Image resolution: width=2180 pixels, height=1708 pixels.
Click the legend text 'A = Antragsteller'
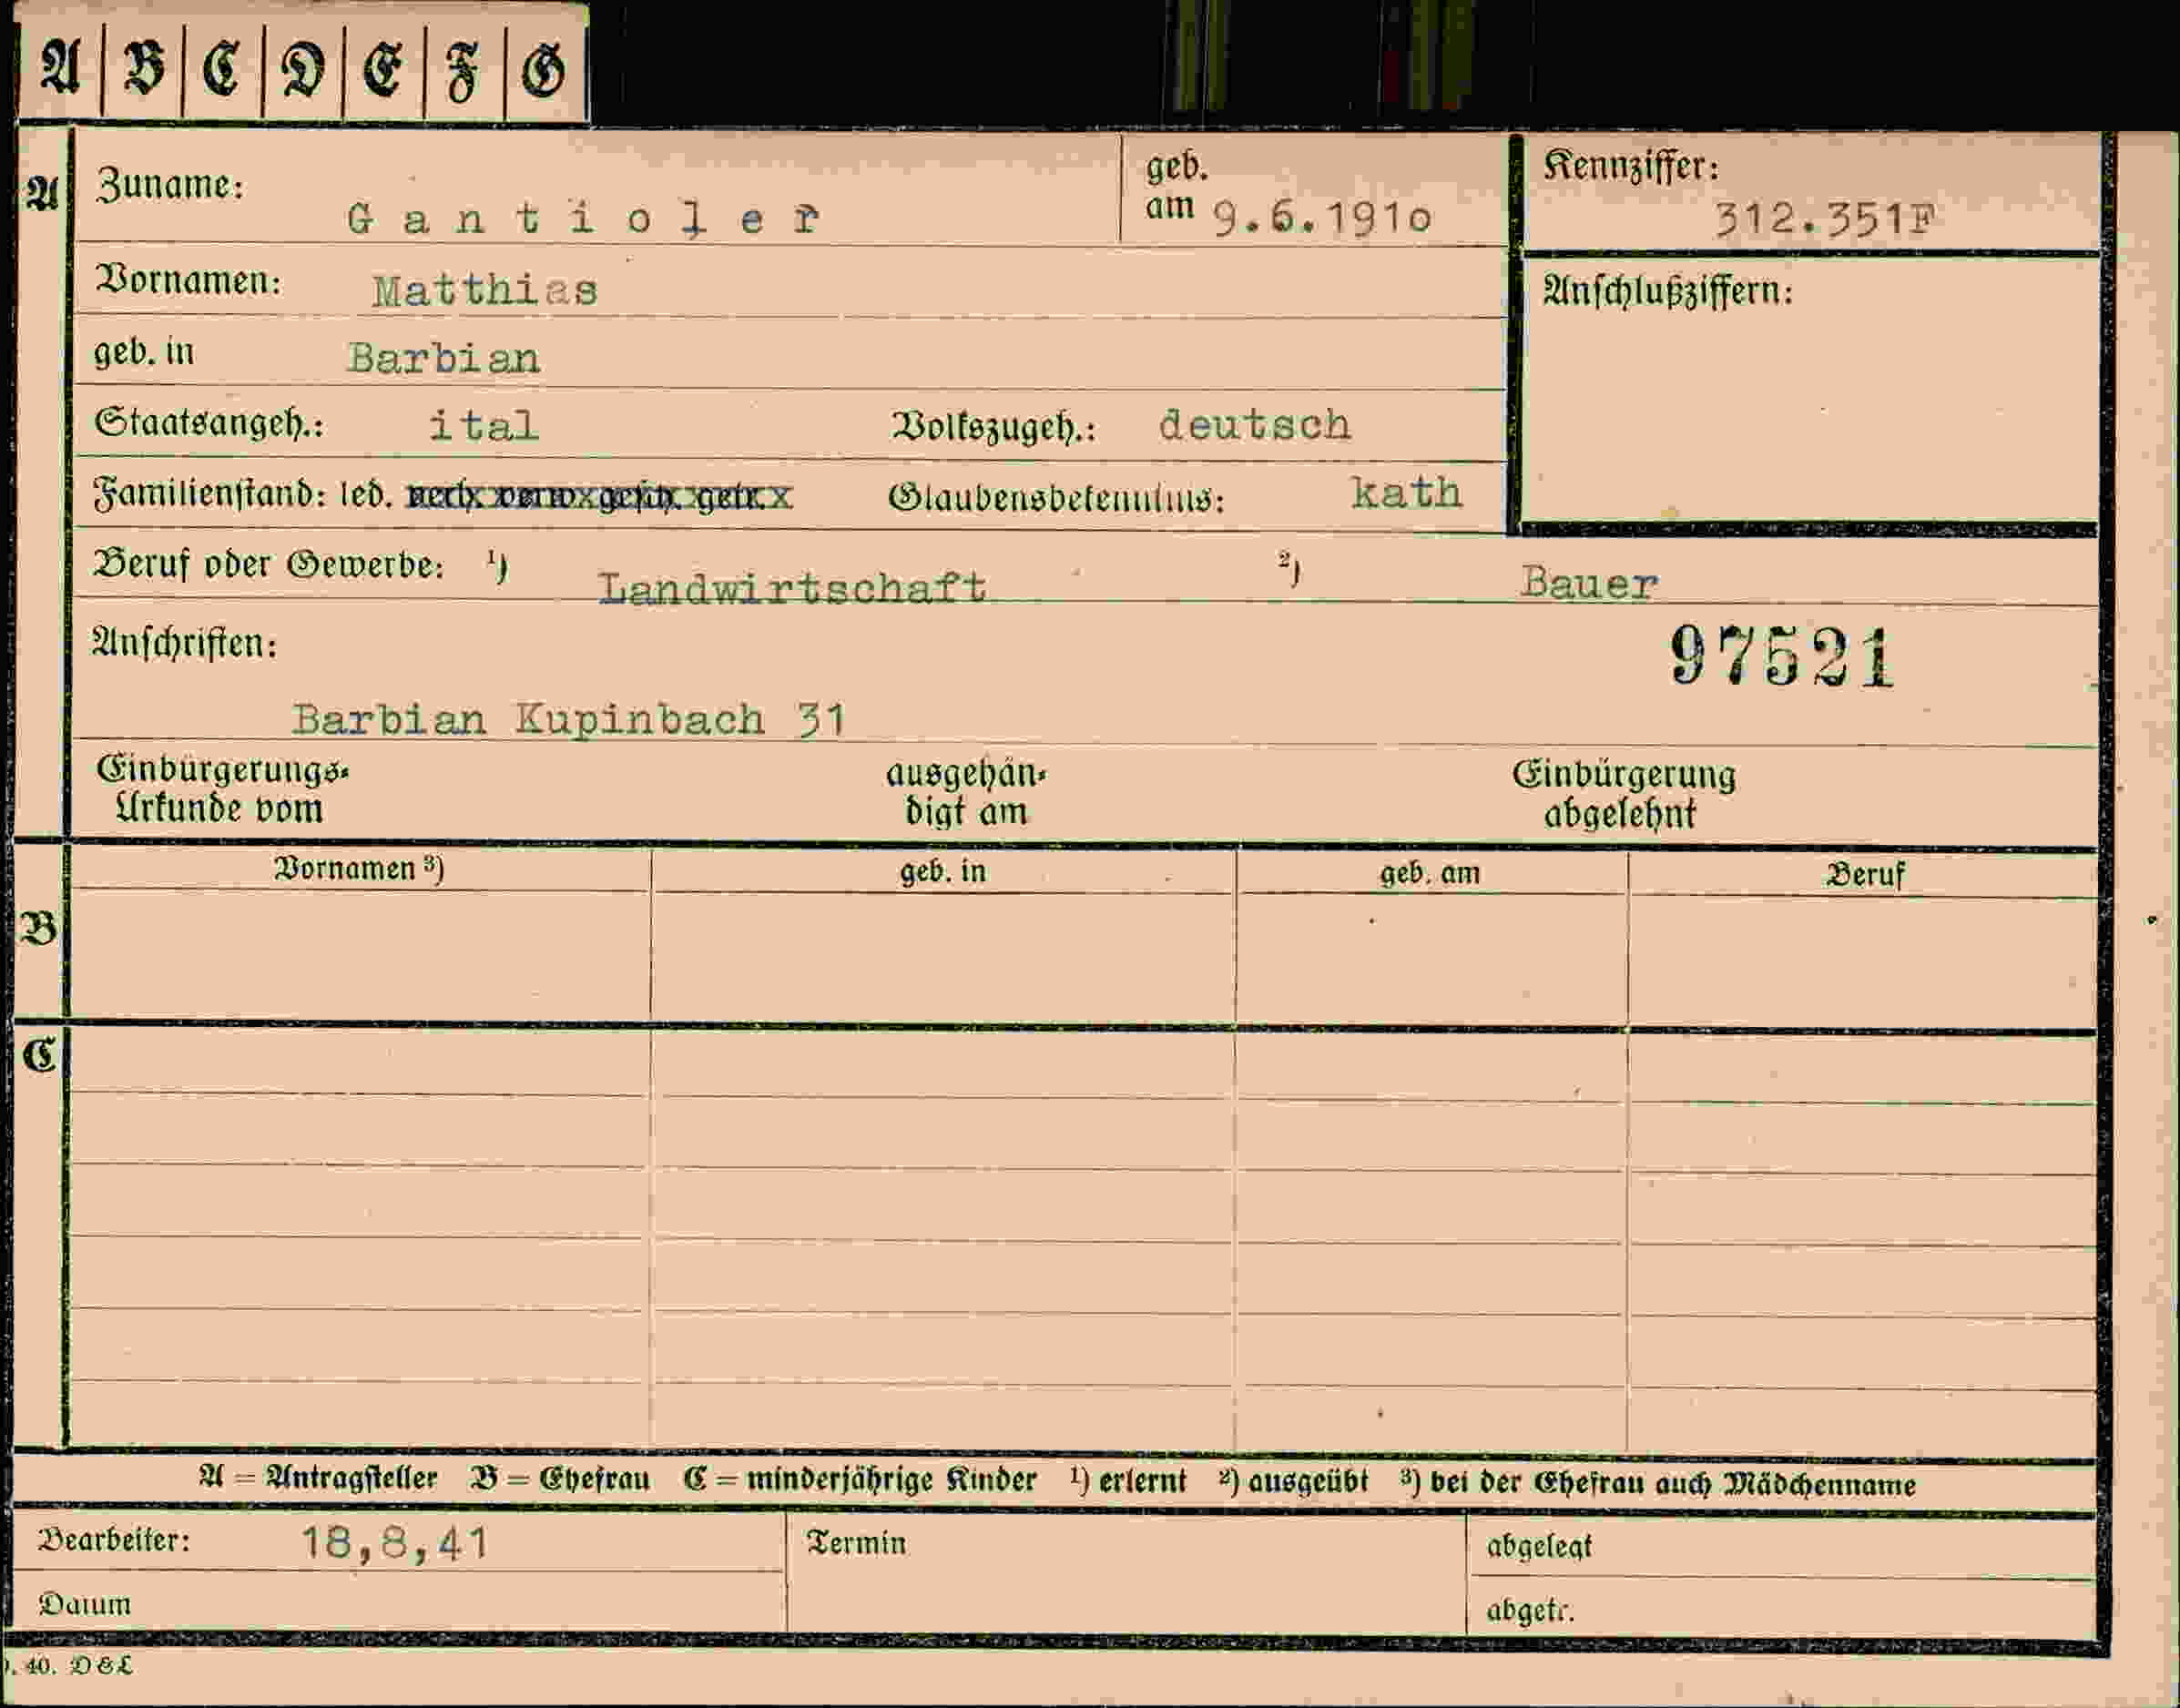point(318,1478)
